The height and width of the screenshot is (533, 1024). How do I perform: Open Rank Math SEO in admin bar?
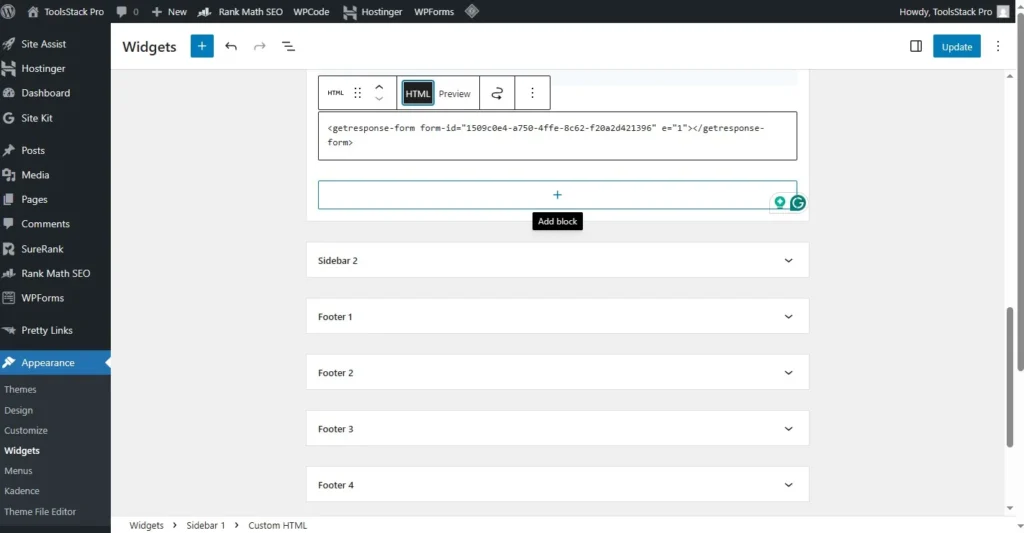(240, 12)
